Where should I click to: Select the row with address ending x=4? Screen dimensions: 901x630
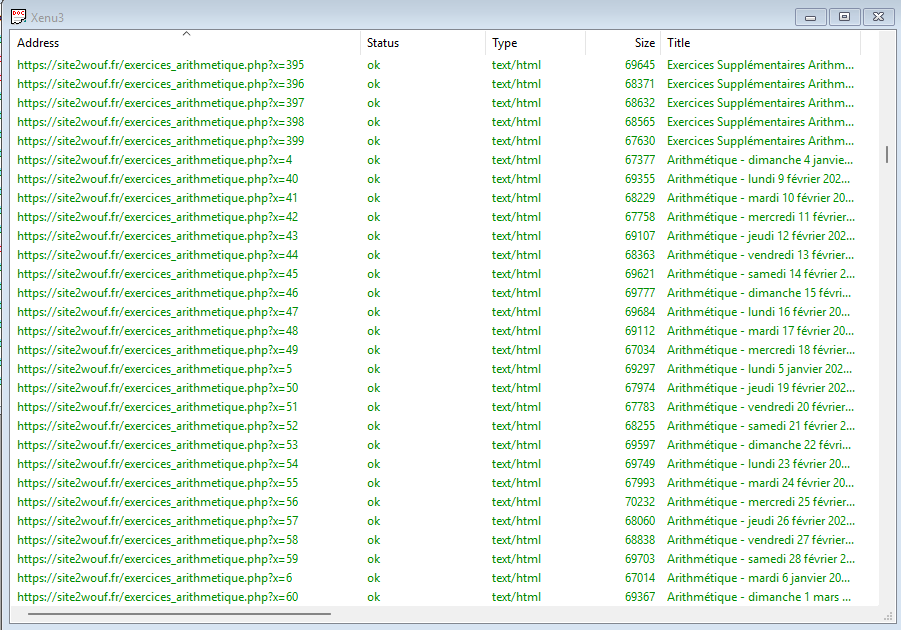click(x=155, y=160)
